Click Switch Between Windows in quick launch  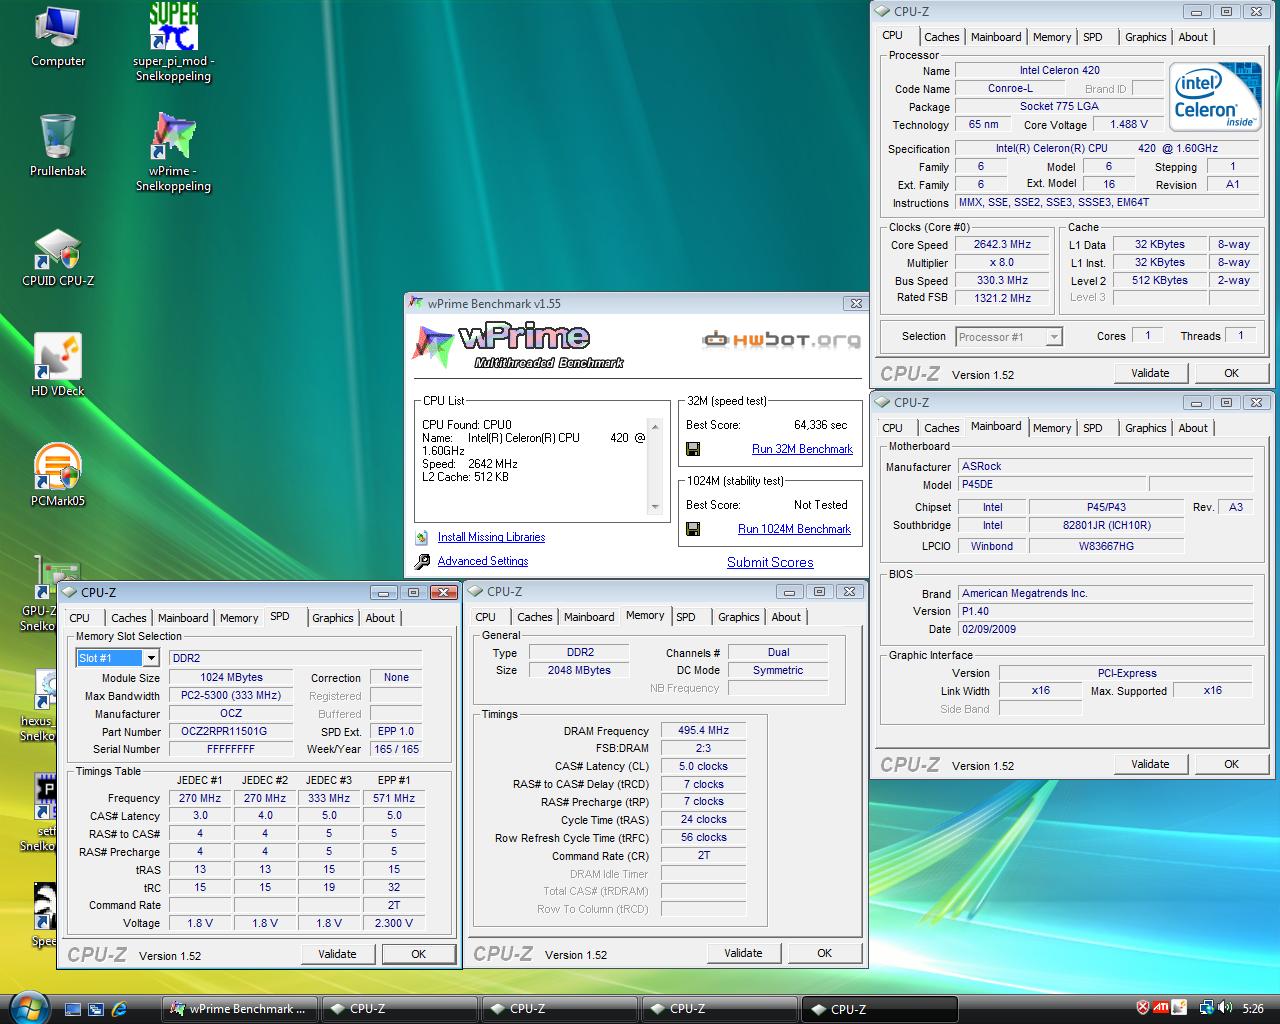pyautogui.click(x=96, y=1009)
